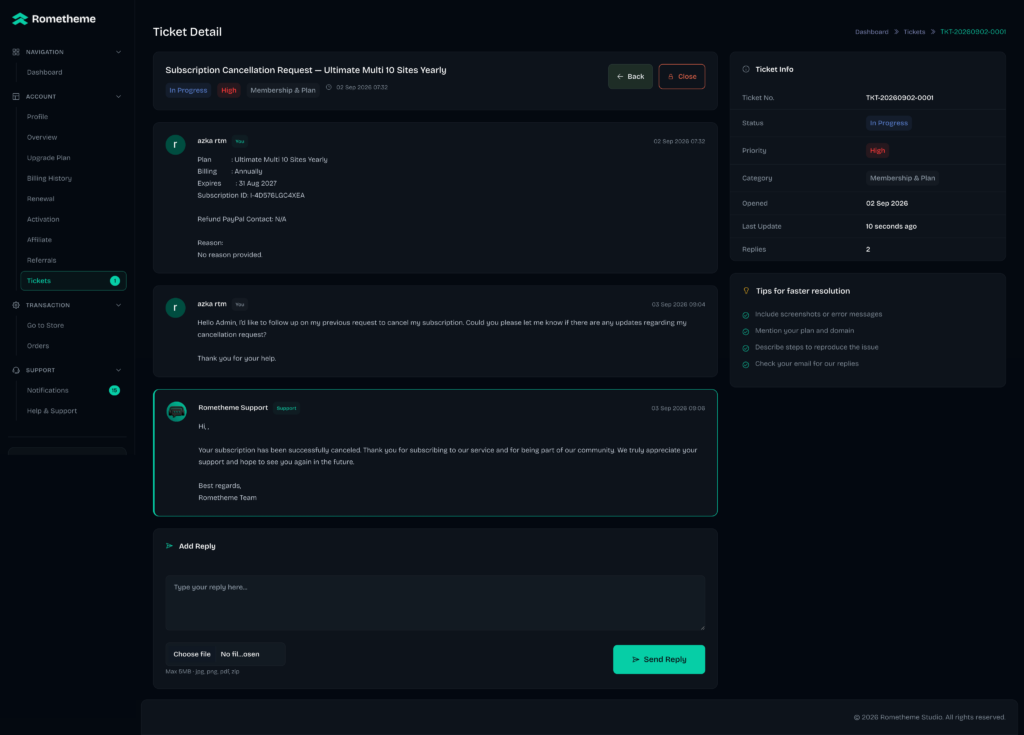Image resolution: width=1024 pixels, height=735 pixels.
Task: Go to Upgrade Plan page
Action: pos(48,157)
